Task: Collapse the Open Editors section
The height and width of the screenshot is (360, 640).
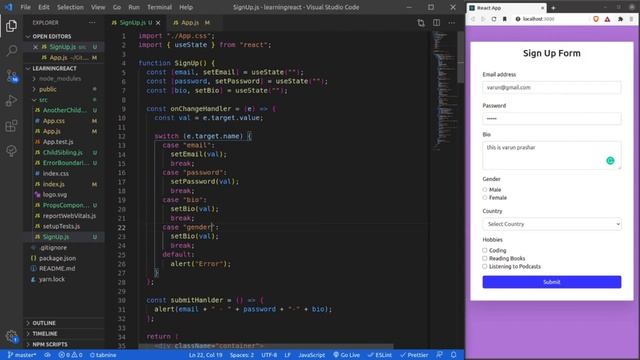Action: click(64, 36)
